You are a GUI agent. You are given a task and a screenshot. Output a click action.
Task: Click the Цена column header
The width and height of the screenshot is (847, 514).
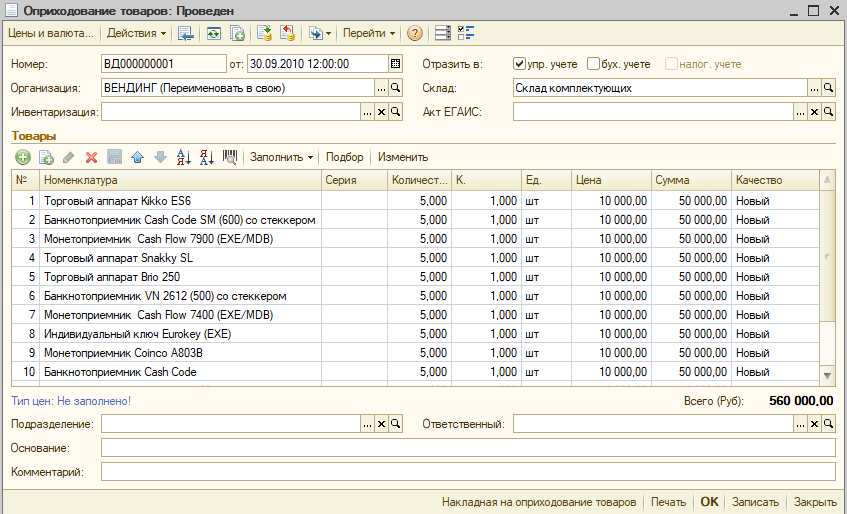611,180
